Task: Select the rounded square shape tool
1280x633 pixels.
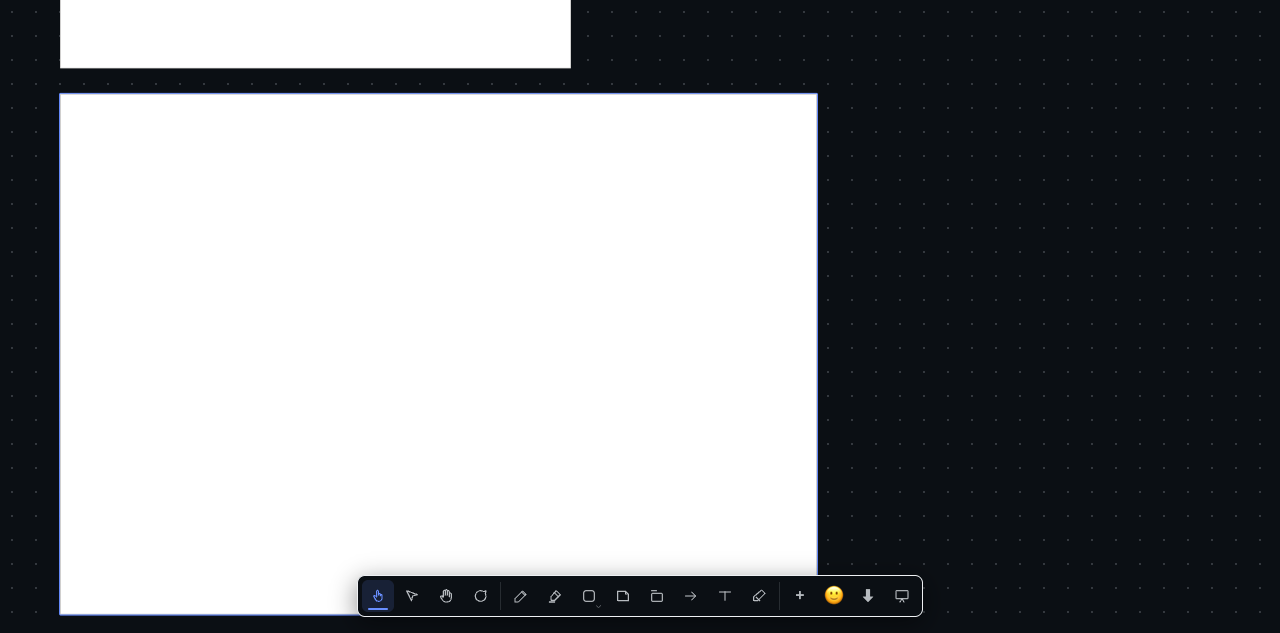Action: pyautogui.click(x=588, y=596)
